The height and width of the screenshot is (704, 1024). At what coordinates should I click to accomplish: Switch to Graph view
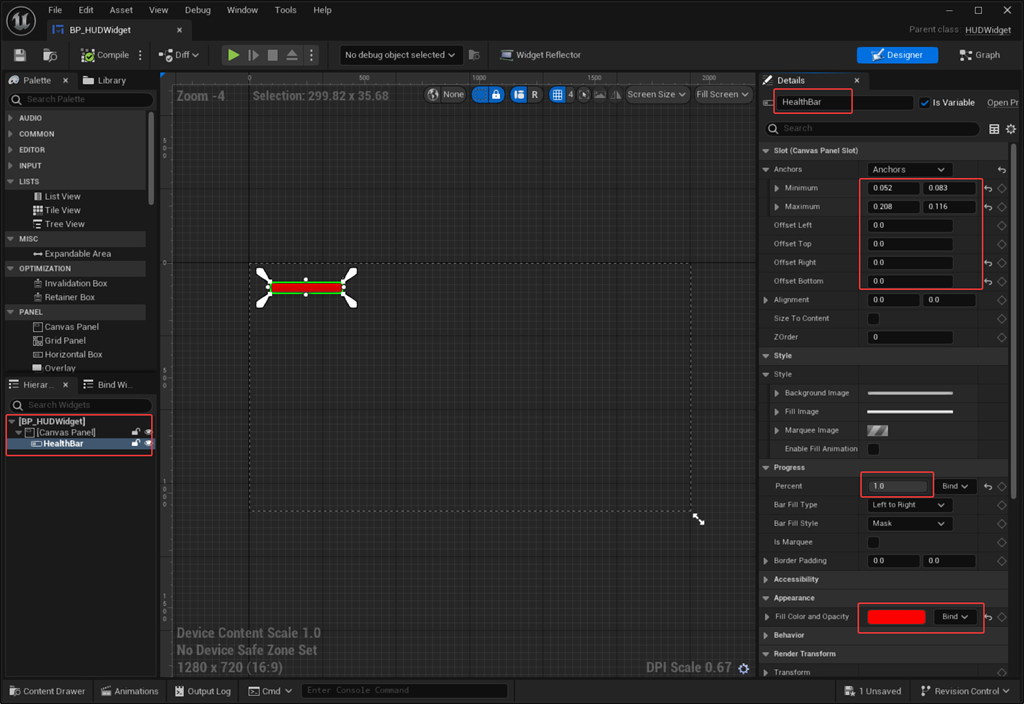tap(979, 55)
